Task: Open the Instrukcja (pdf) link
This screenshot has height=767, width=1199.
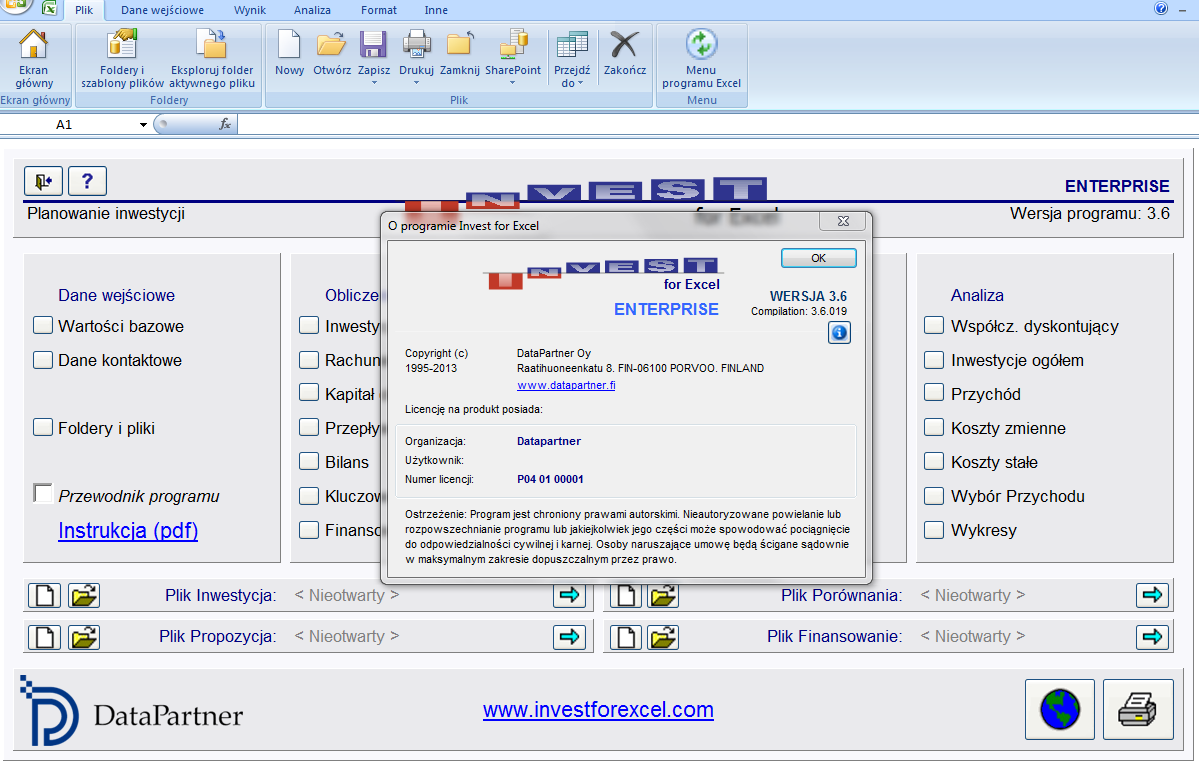Action: pyautogui.click(x=128, y=530)
